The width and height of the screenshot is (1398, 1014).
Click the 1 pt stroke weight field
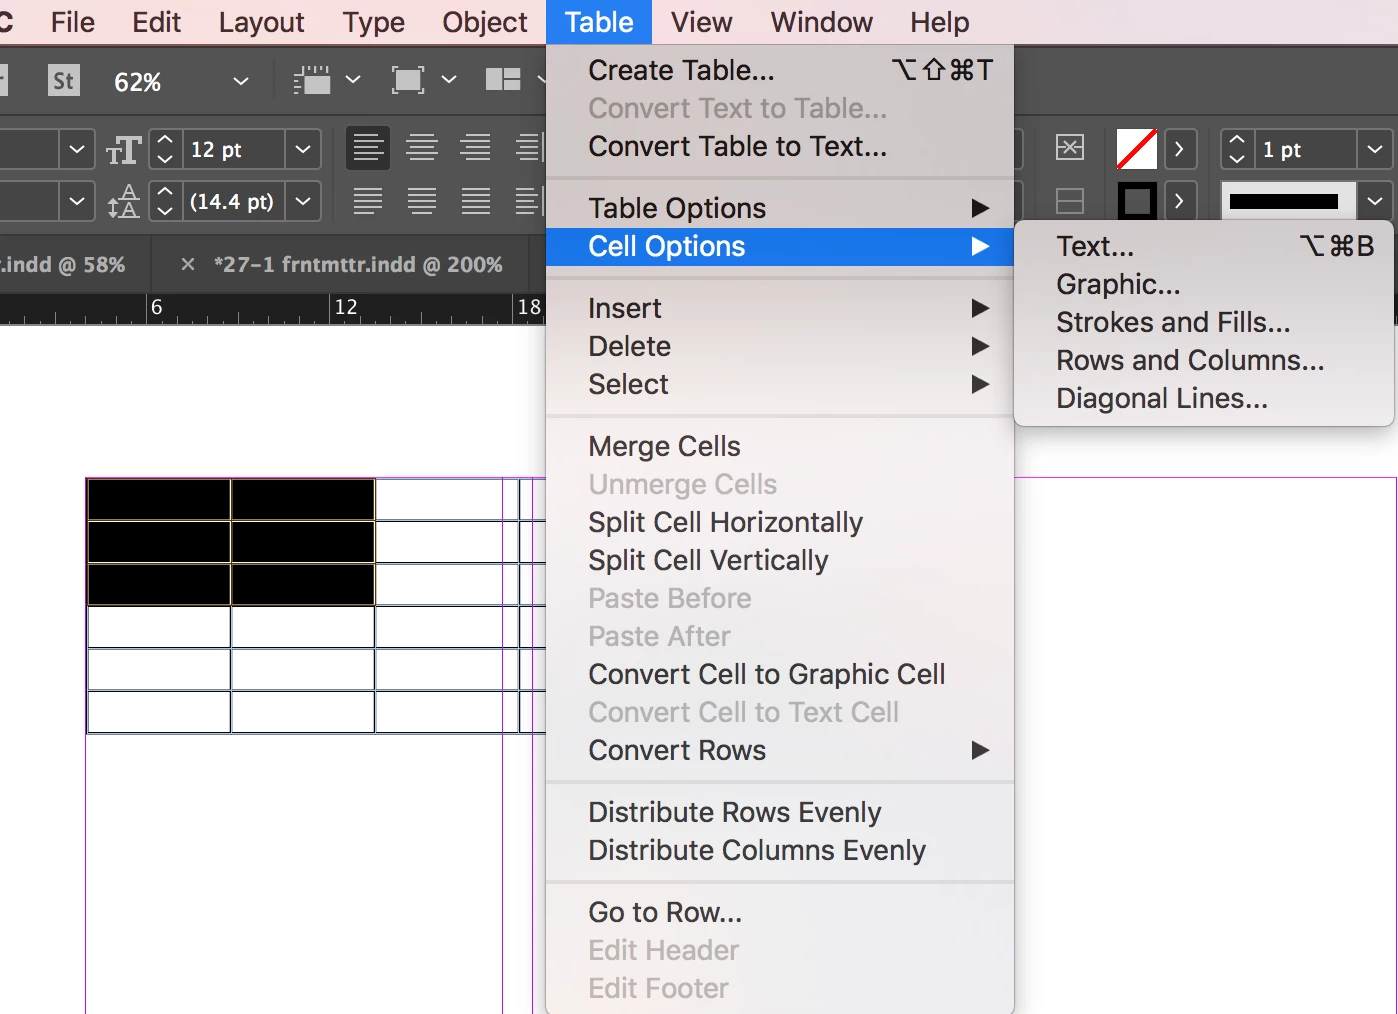[x=1306, y=149]
